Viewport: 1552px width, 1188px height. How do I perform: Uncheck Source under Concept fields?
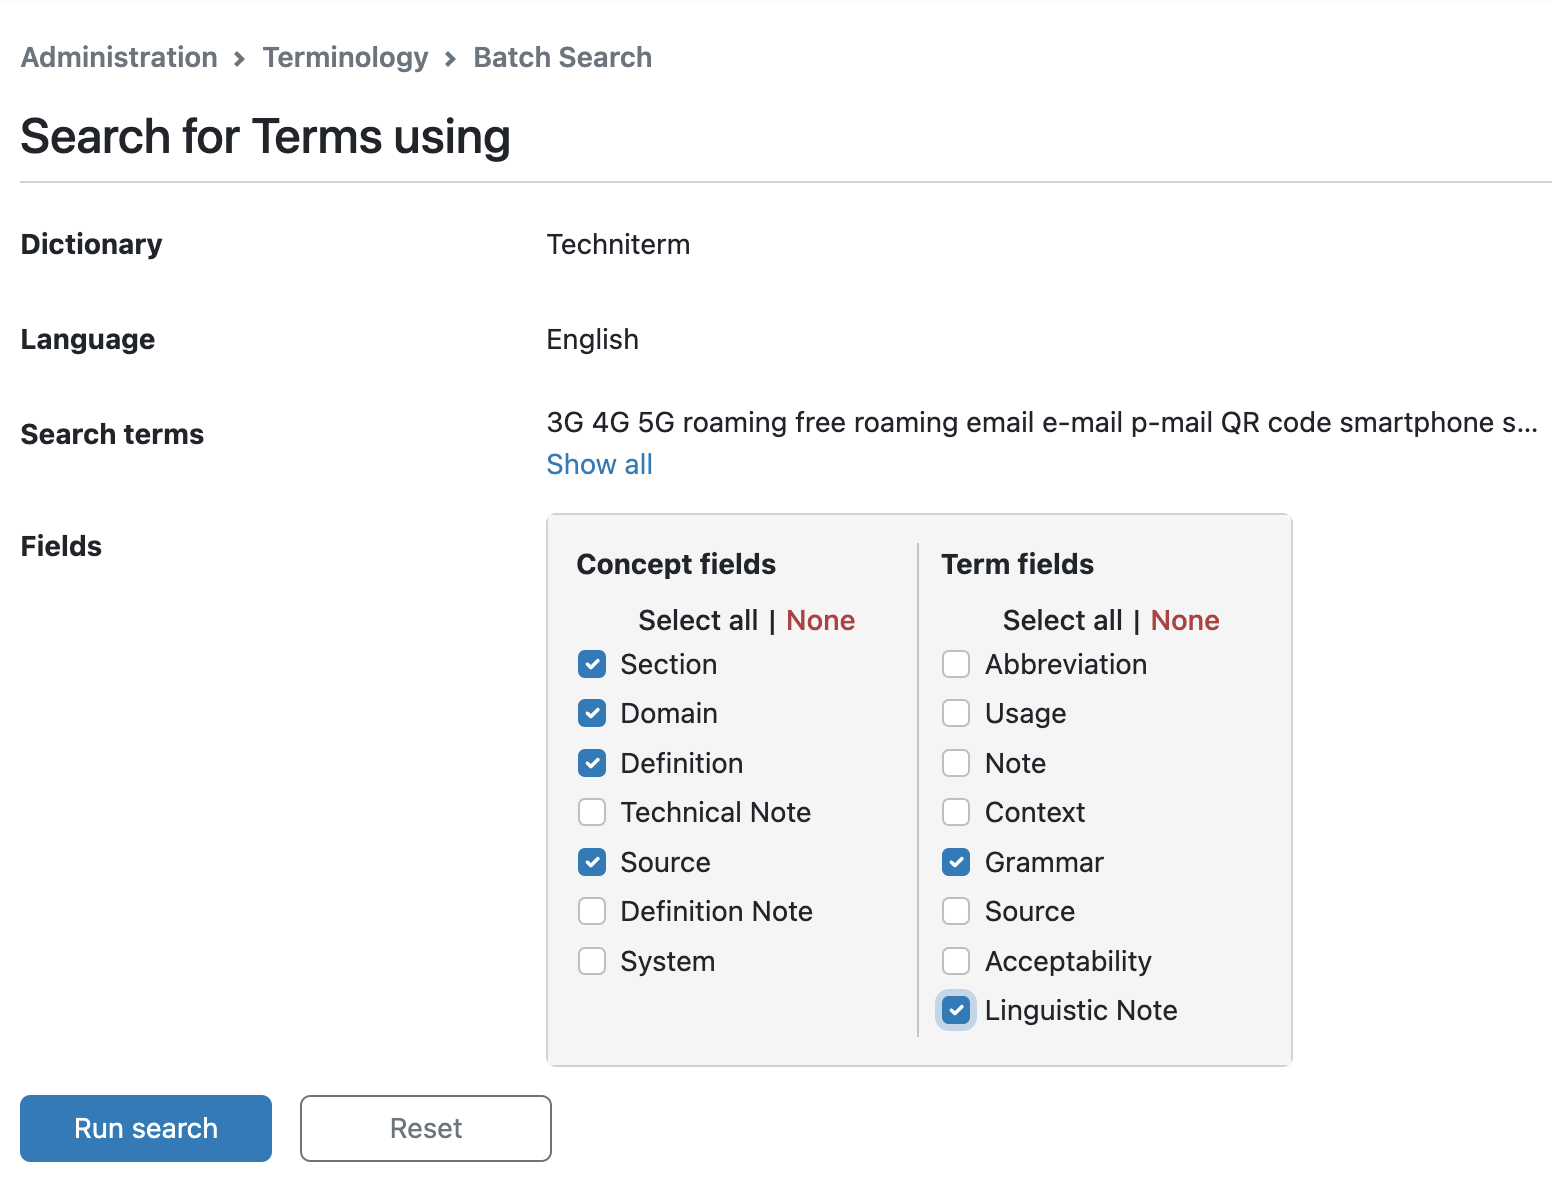592,862
